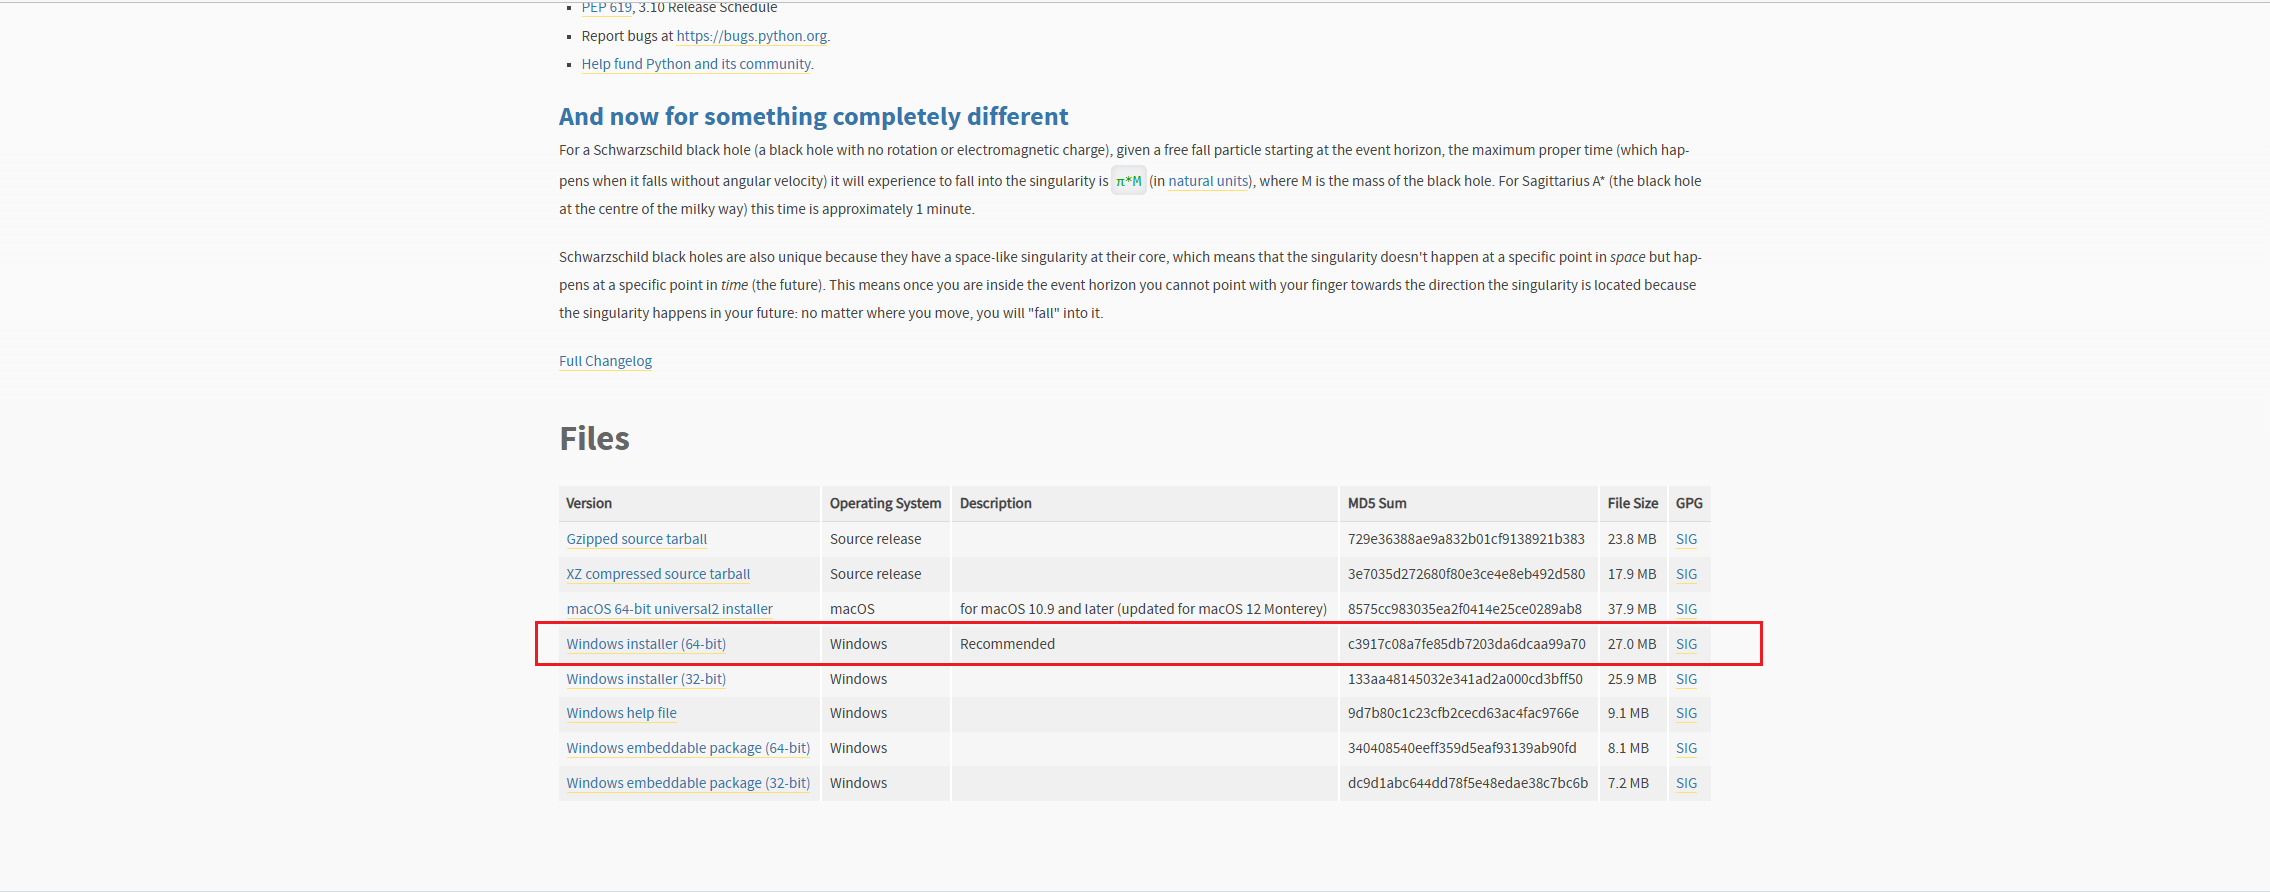The width and height of the screenshot is (2270, 892).
Task: Click MD5 sum c3917c08a7fe85db7203da6dcaa99a70
Action: [1466, 644]
